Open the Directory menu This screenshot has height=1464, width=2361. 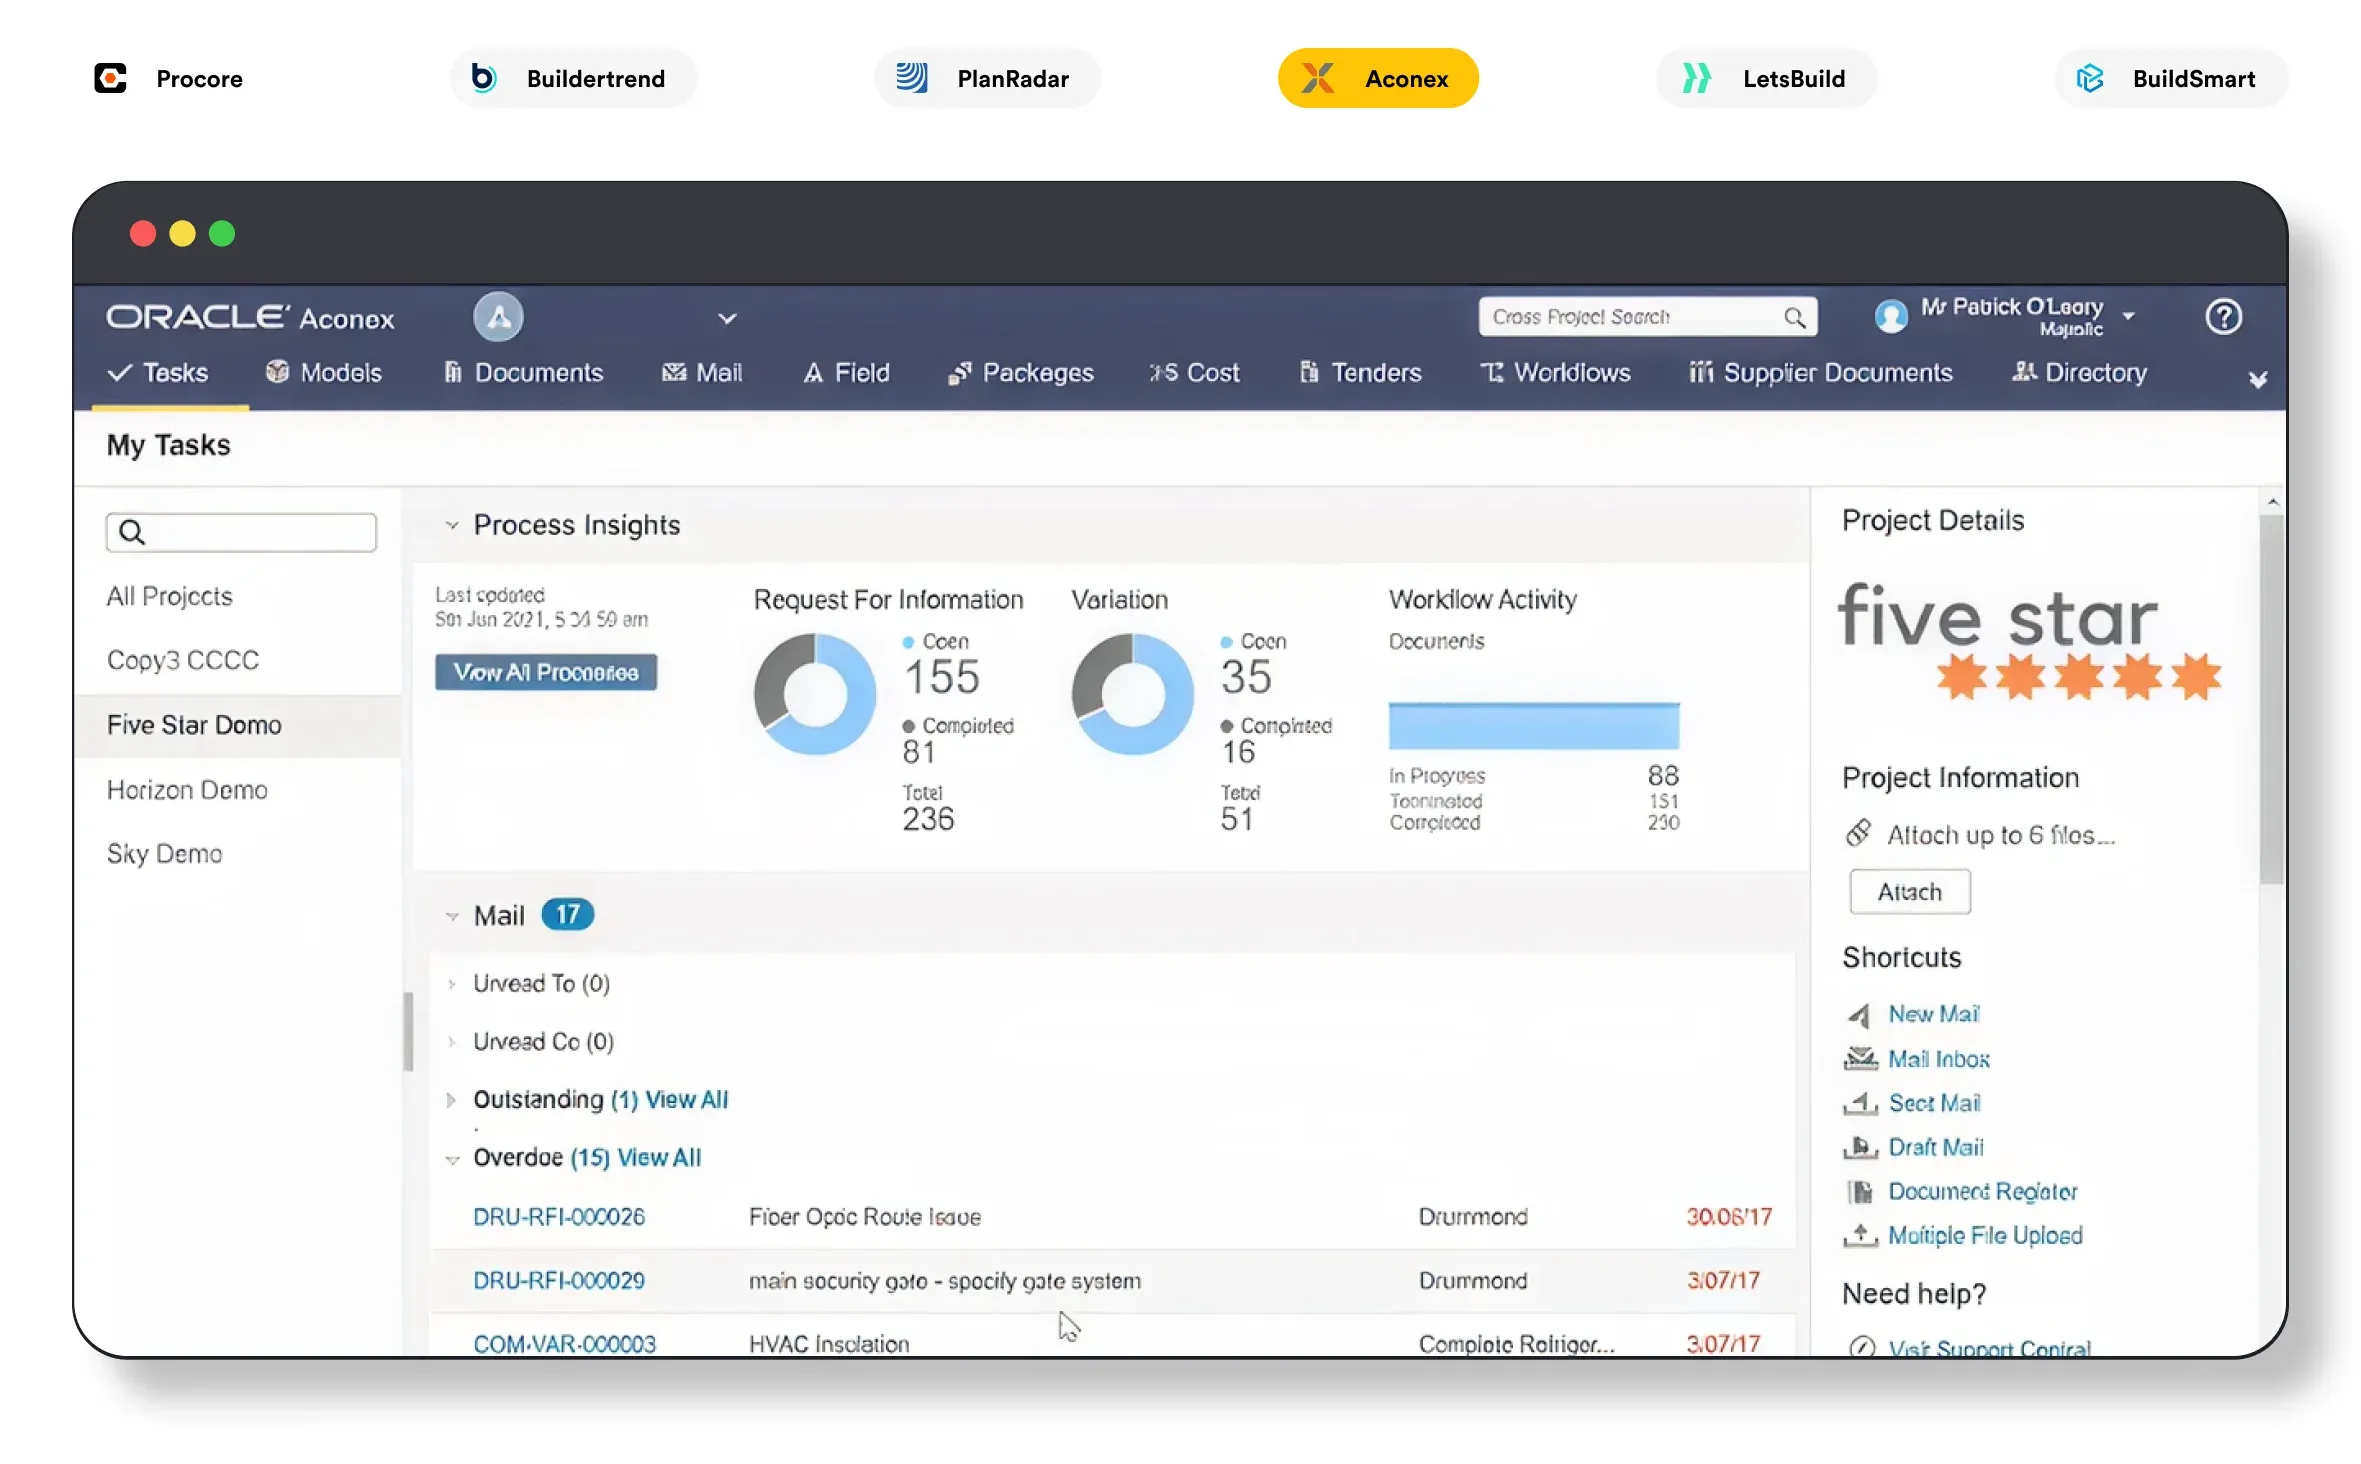[2079, 373]
